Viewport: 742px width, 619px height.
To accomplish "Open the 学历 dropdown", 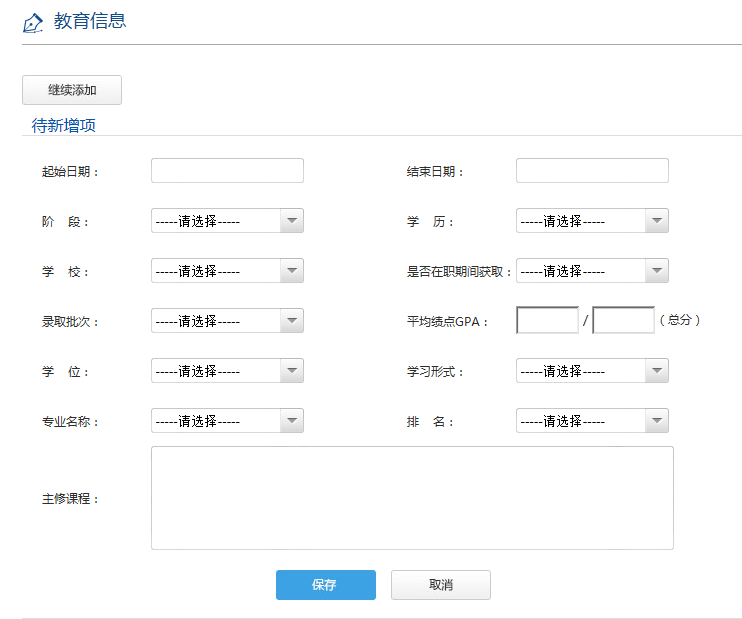I will click(592, 221).
